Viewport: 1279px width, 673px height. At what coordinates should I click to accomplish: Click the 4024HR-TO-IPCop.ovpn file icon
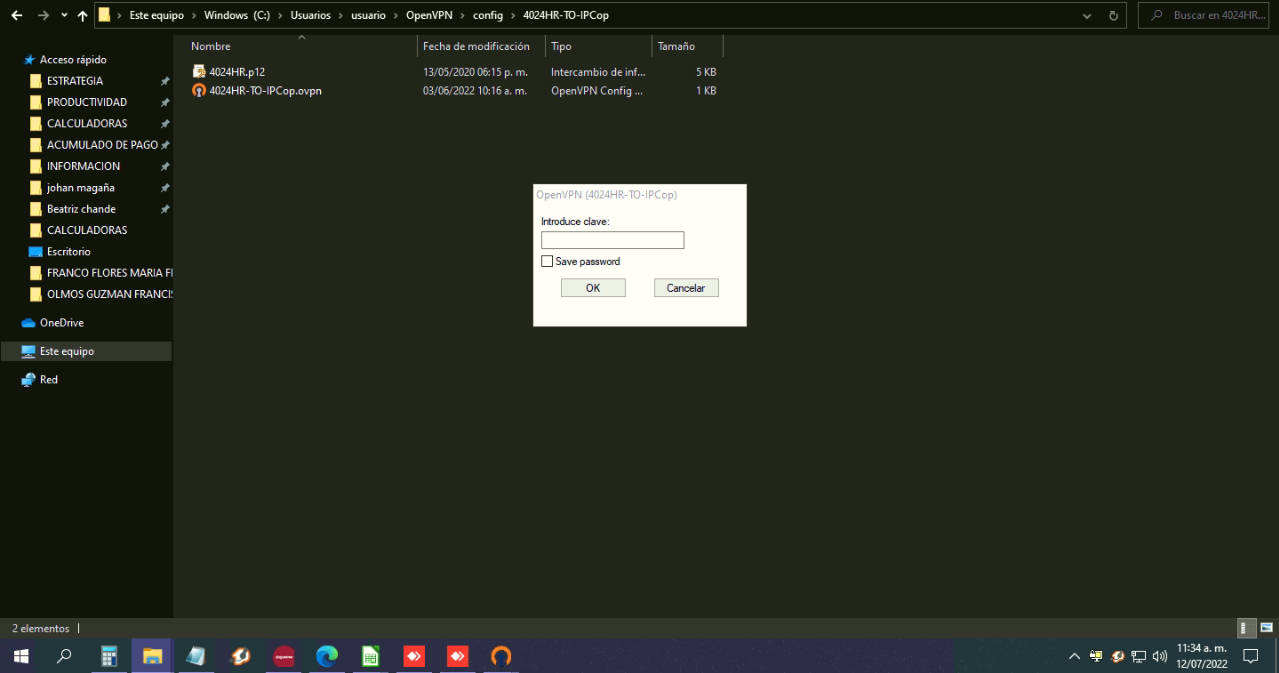199,91
